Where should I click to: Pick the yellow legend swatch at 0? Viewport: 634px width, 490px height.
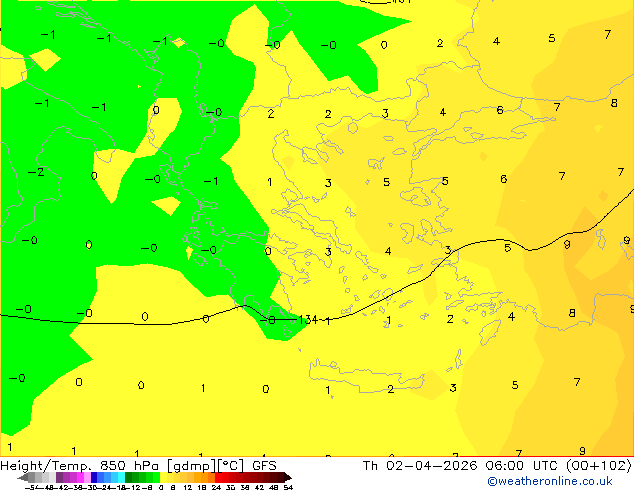pyautogui.click(x=163, y=477)
